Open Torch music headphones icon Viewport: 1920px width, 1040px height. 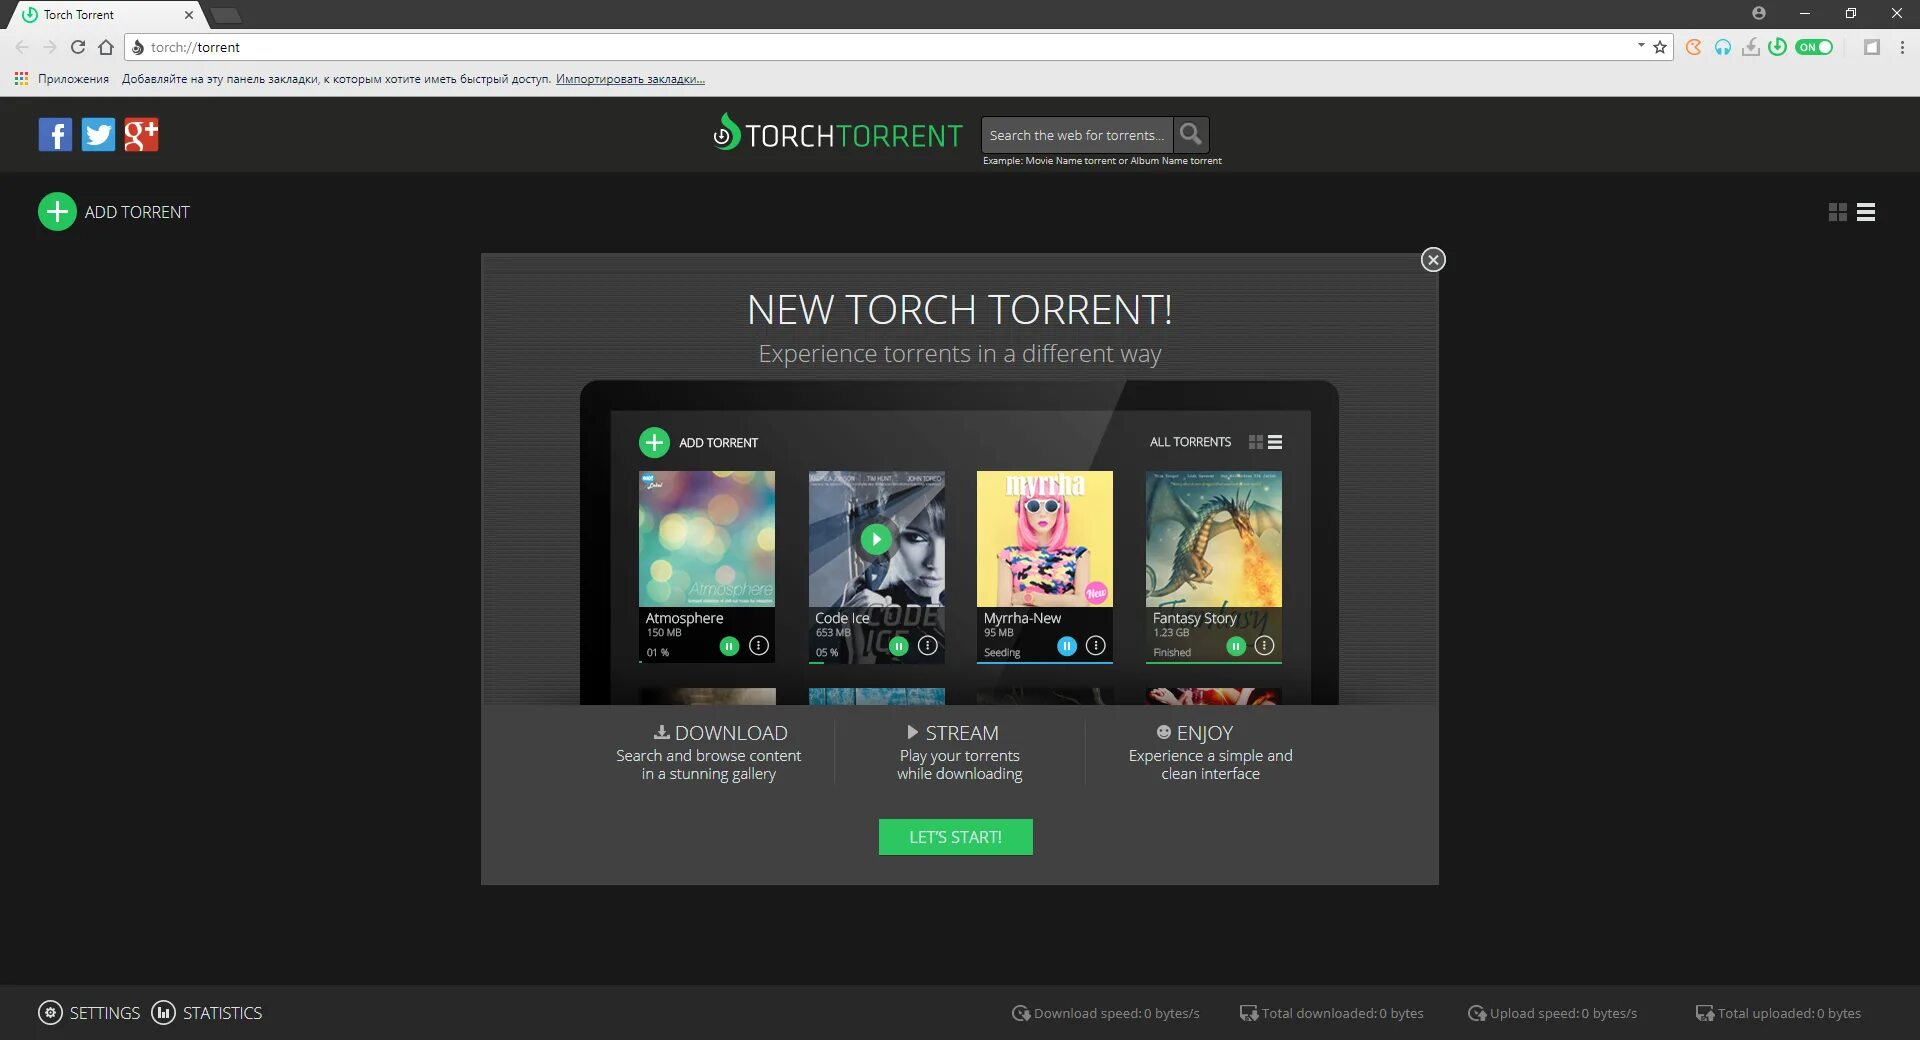1722,47
